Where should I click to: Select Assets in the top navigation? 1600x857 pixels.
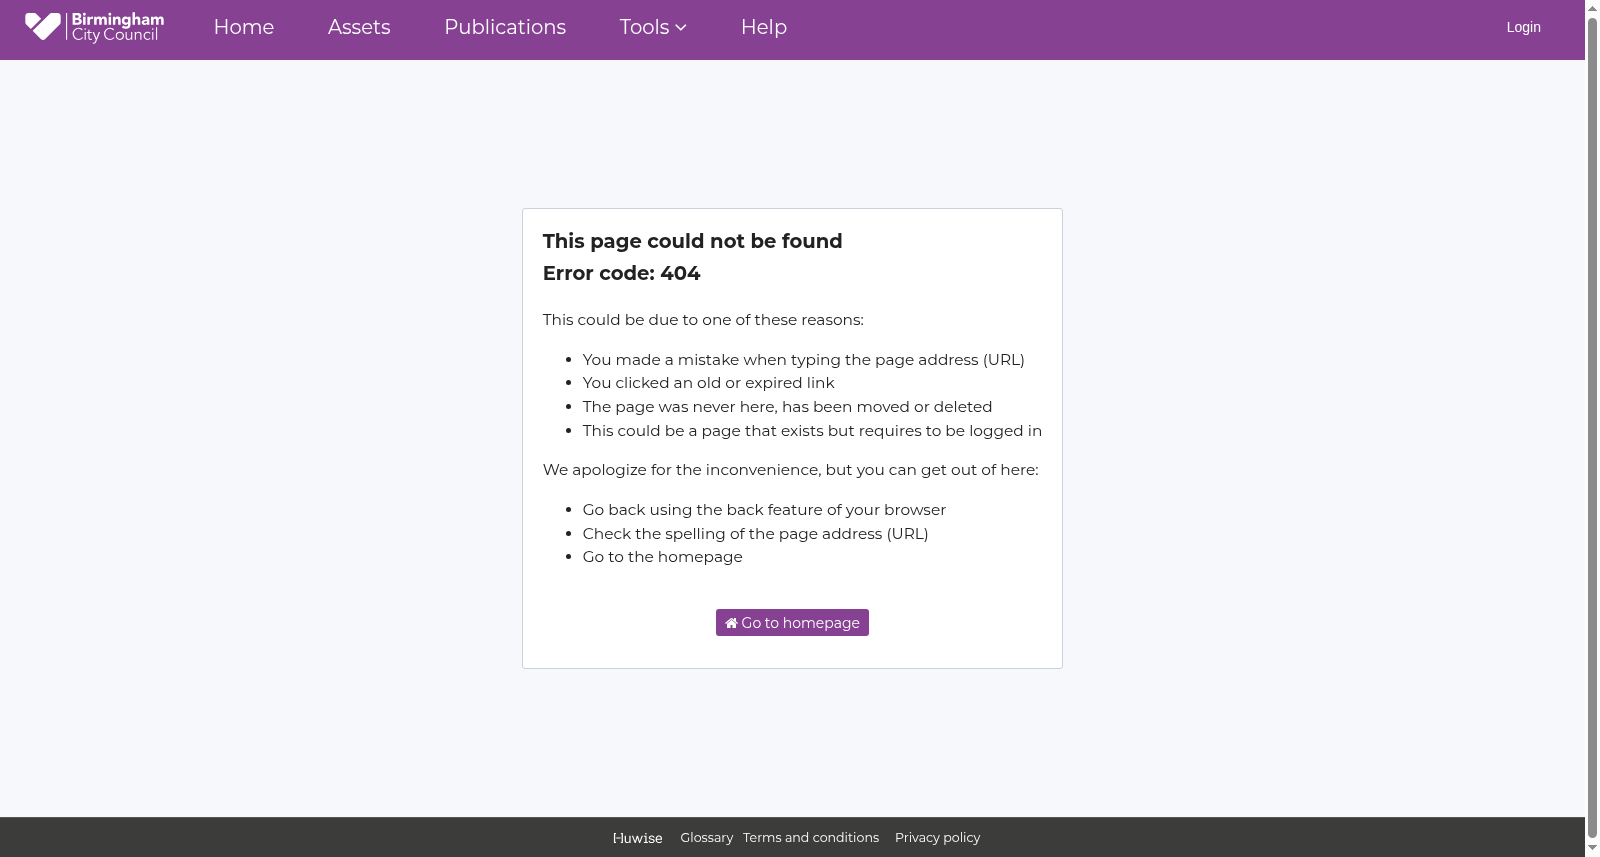359,27
